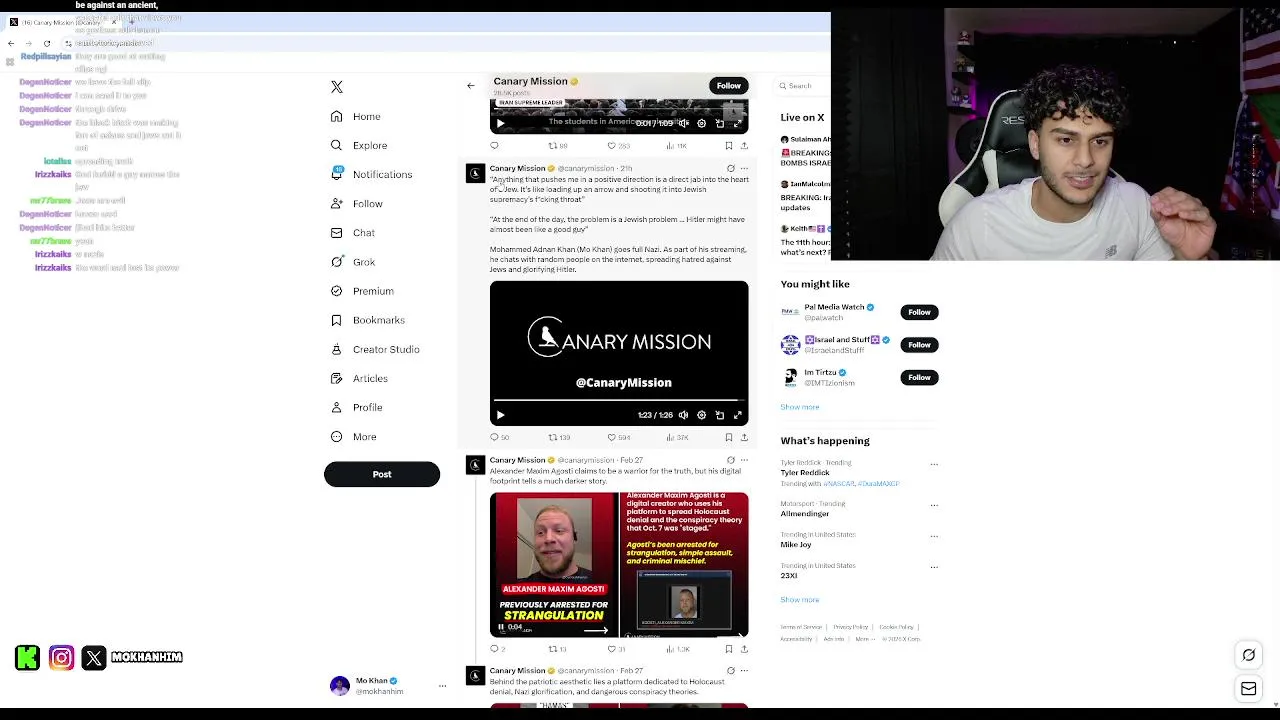Open more options on the 21h post
Image resolution: width=1280 pixels, height=720 pixels.
point(744,168)
